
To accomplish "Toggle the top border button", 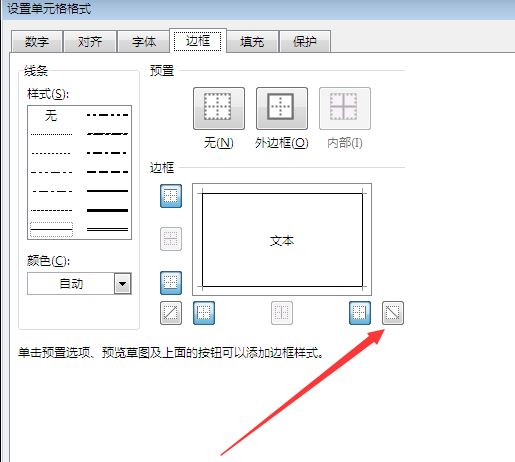I will [171, 196].
